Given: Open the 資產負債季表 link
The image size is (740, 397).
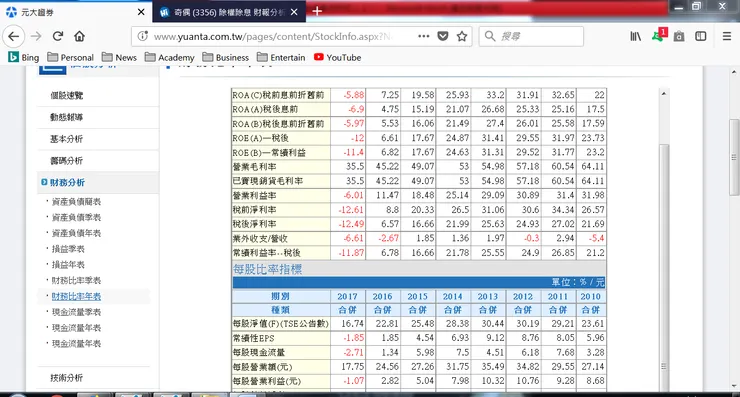Looking at the screenshot, I should 76,217.
